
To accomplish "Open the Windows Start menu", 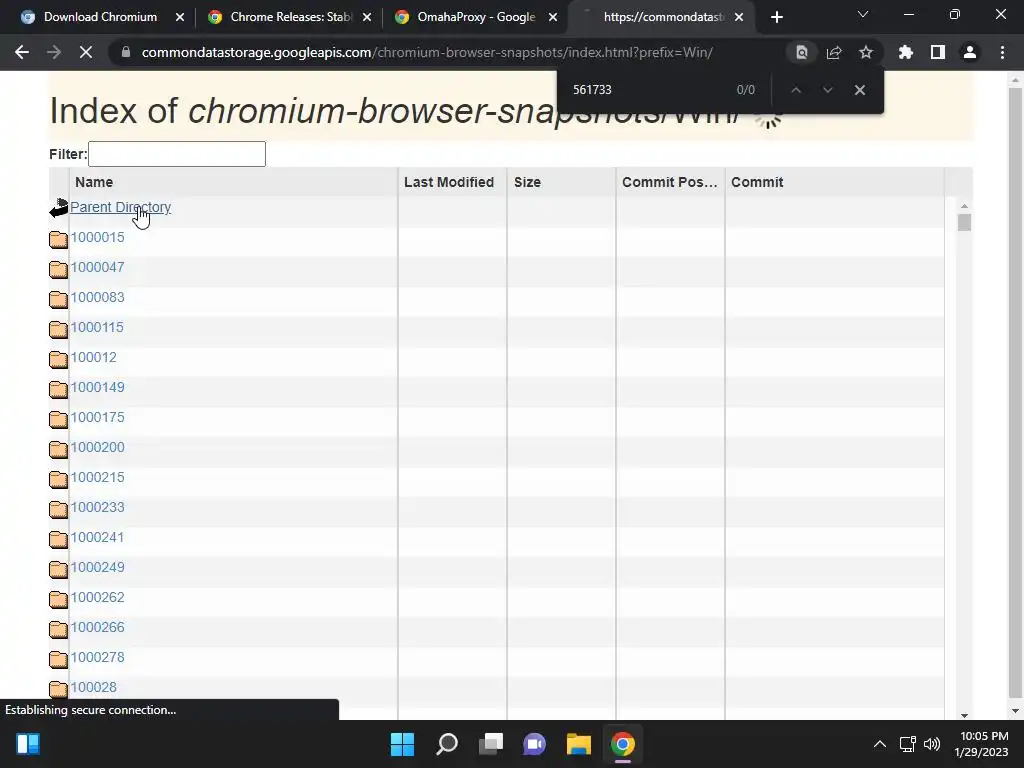I will (402, 744).
